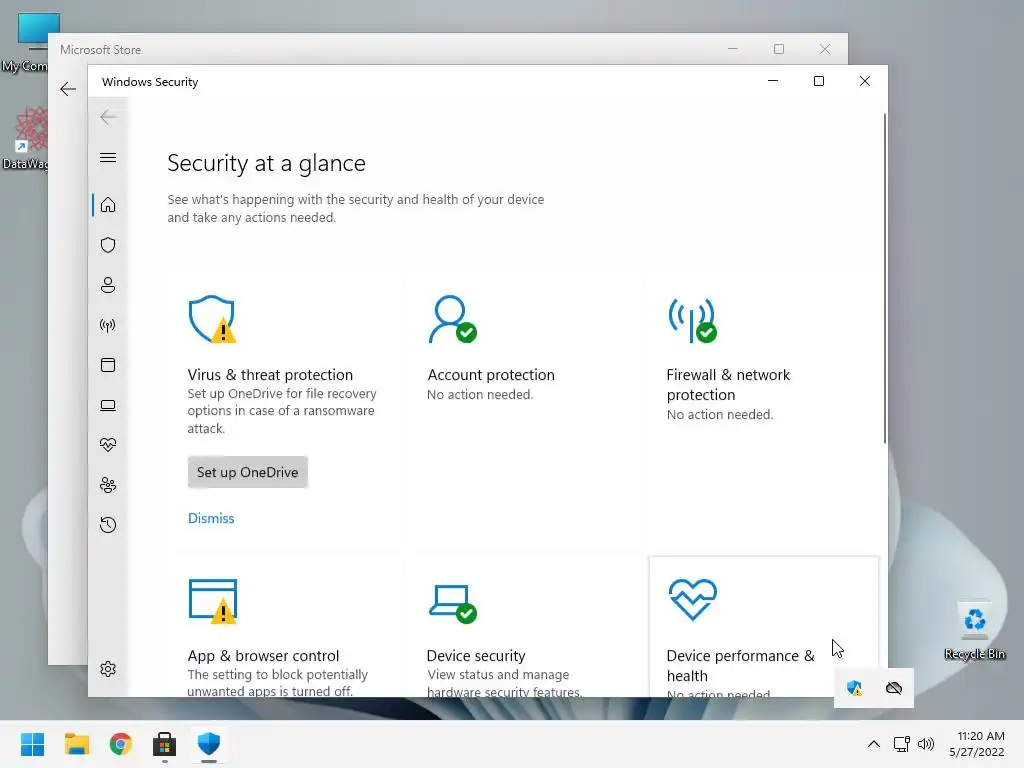Viewport: 1024px width, 768px height.
Task: Open Virus & threat protection shield in sidebar
Action: tap(108, 245)
